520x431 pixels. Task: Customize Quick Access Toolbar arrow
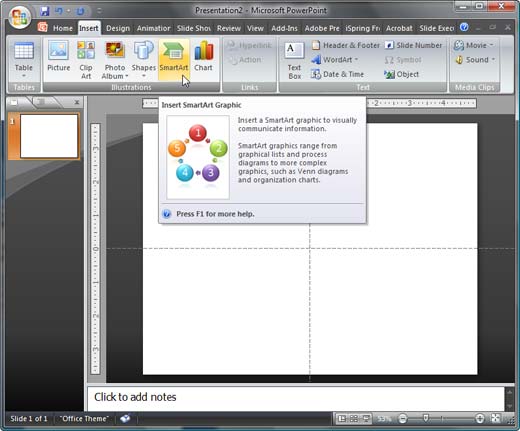click(99, 11)
